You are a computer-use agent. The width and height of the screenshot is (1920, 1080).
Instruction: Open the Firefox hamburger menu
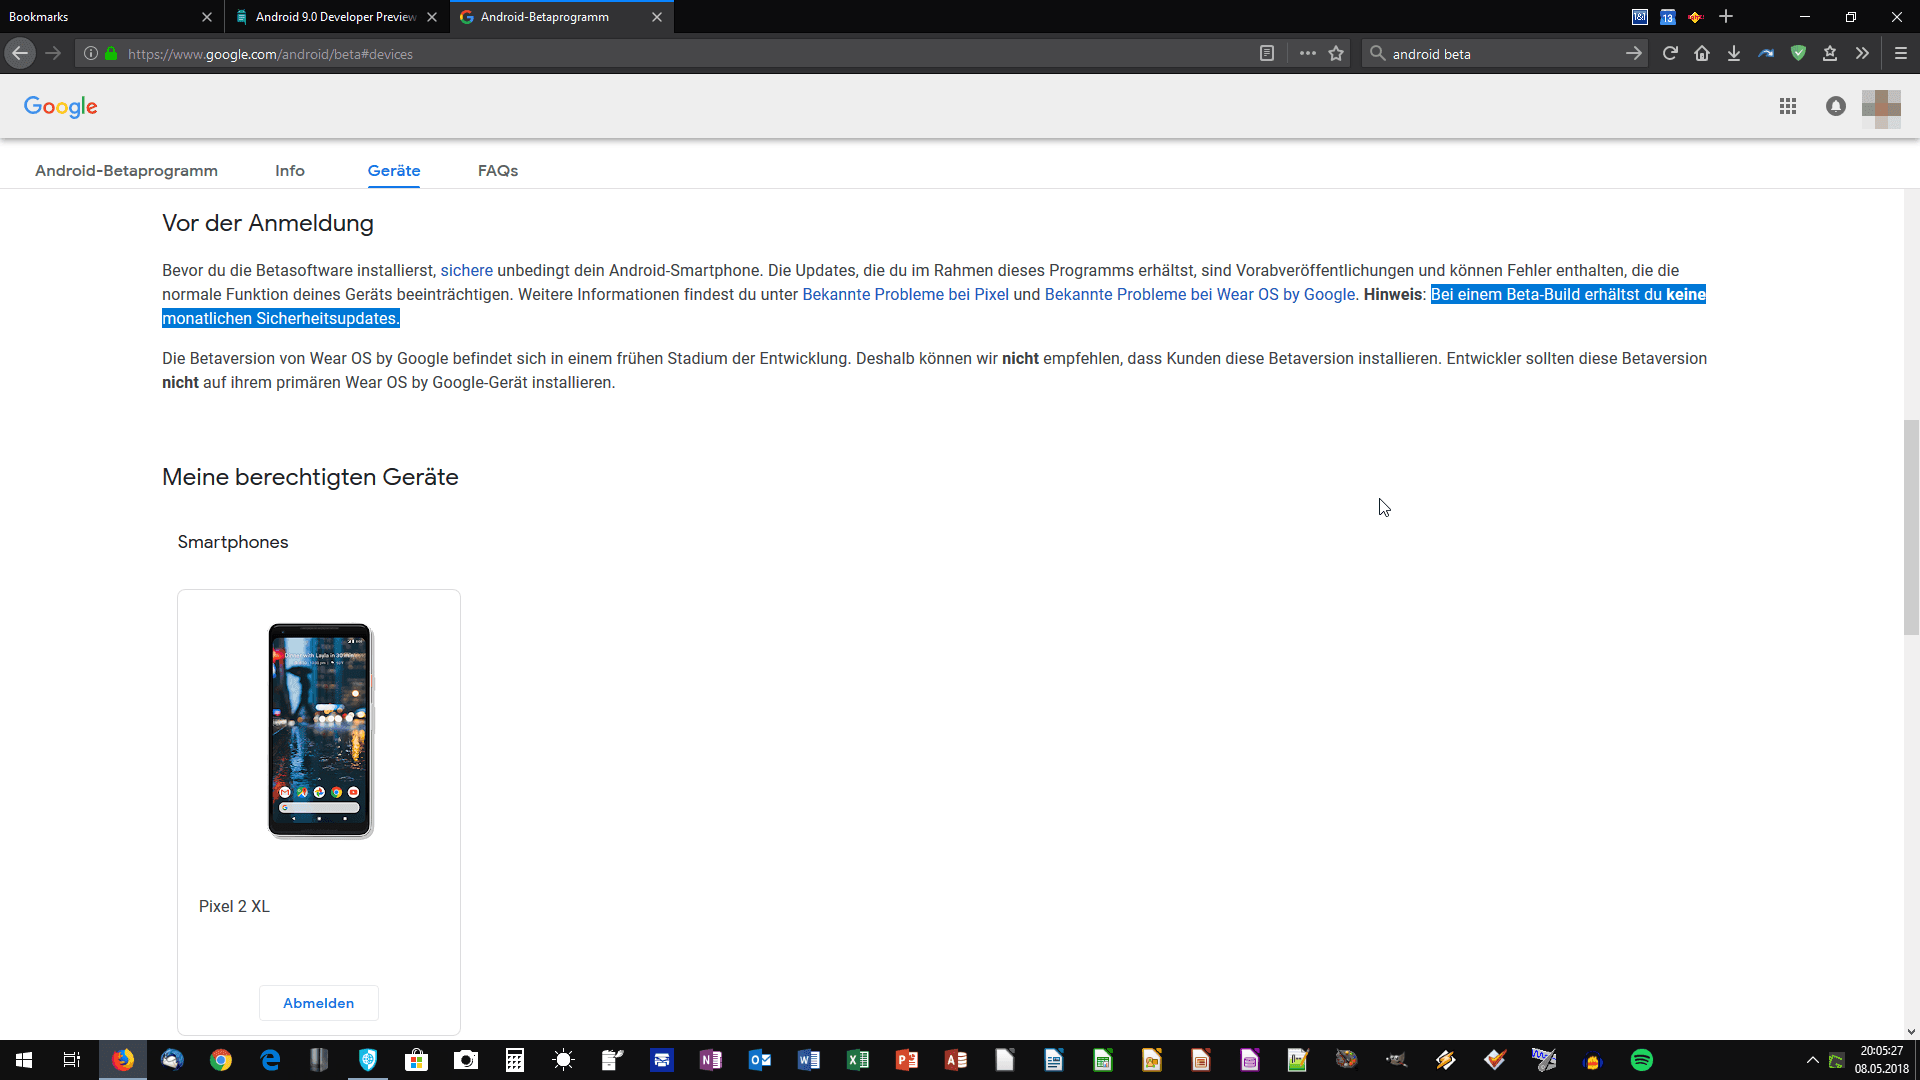pos(1901,54)
